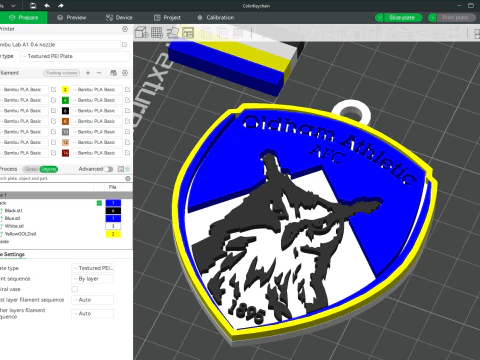The height and width of the screenshot is (360, 480).
Task: Edit the Bambu Lab A1 printer preset
Action: [x=125, y=44]
